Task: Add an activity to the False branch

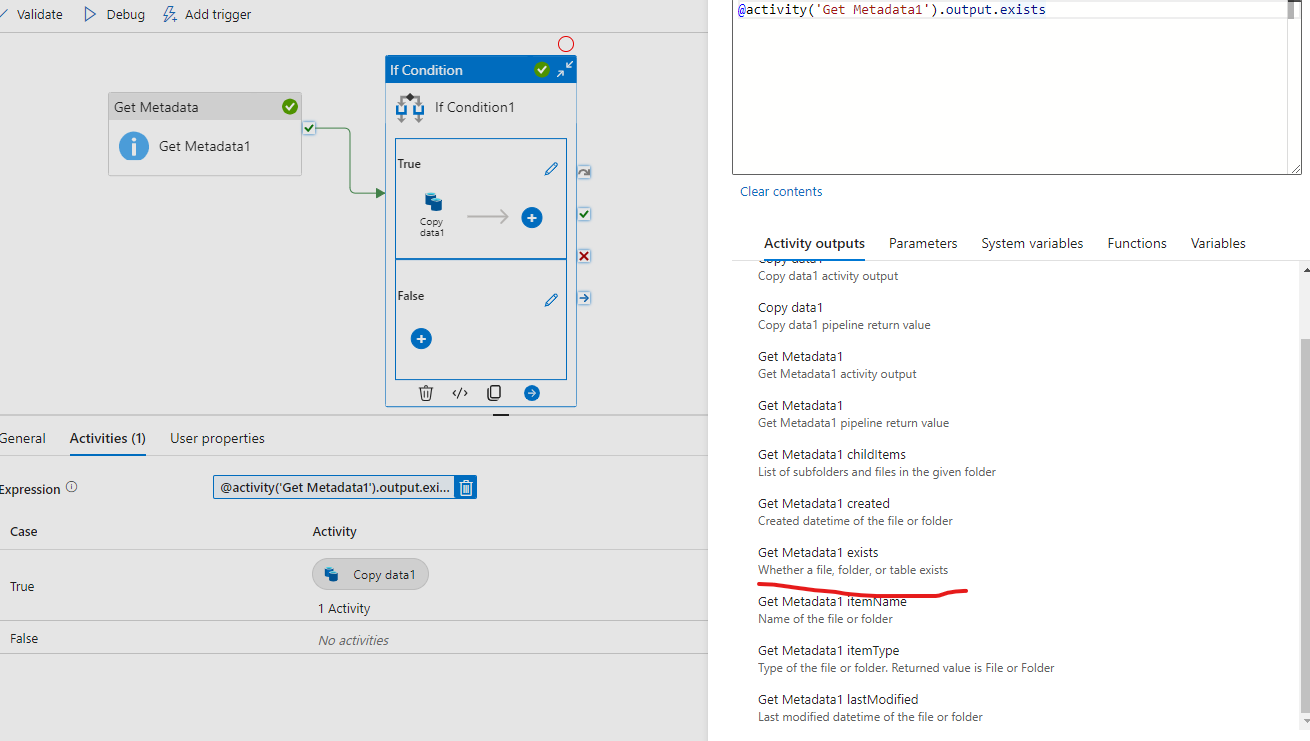Action: [x=420, y=339]
